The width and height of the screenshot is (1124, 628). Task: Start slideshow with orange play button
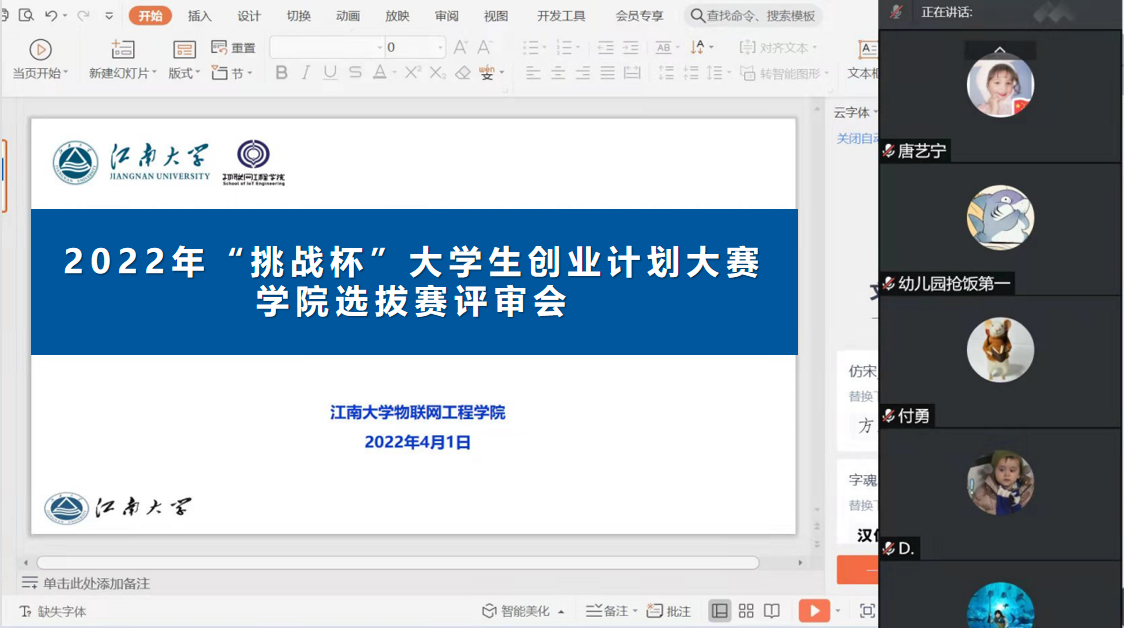pyautogui.click(x=814, y=610)
